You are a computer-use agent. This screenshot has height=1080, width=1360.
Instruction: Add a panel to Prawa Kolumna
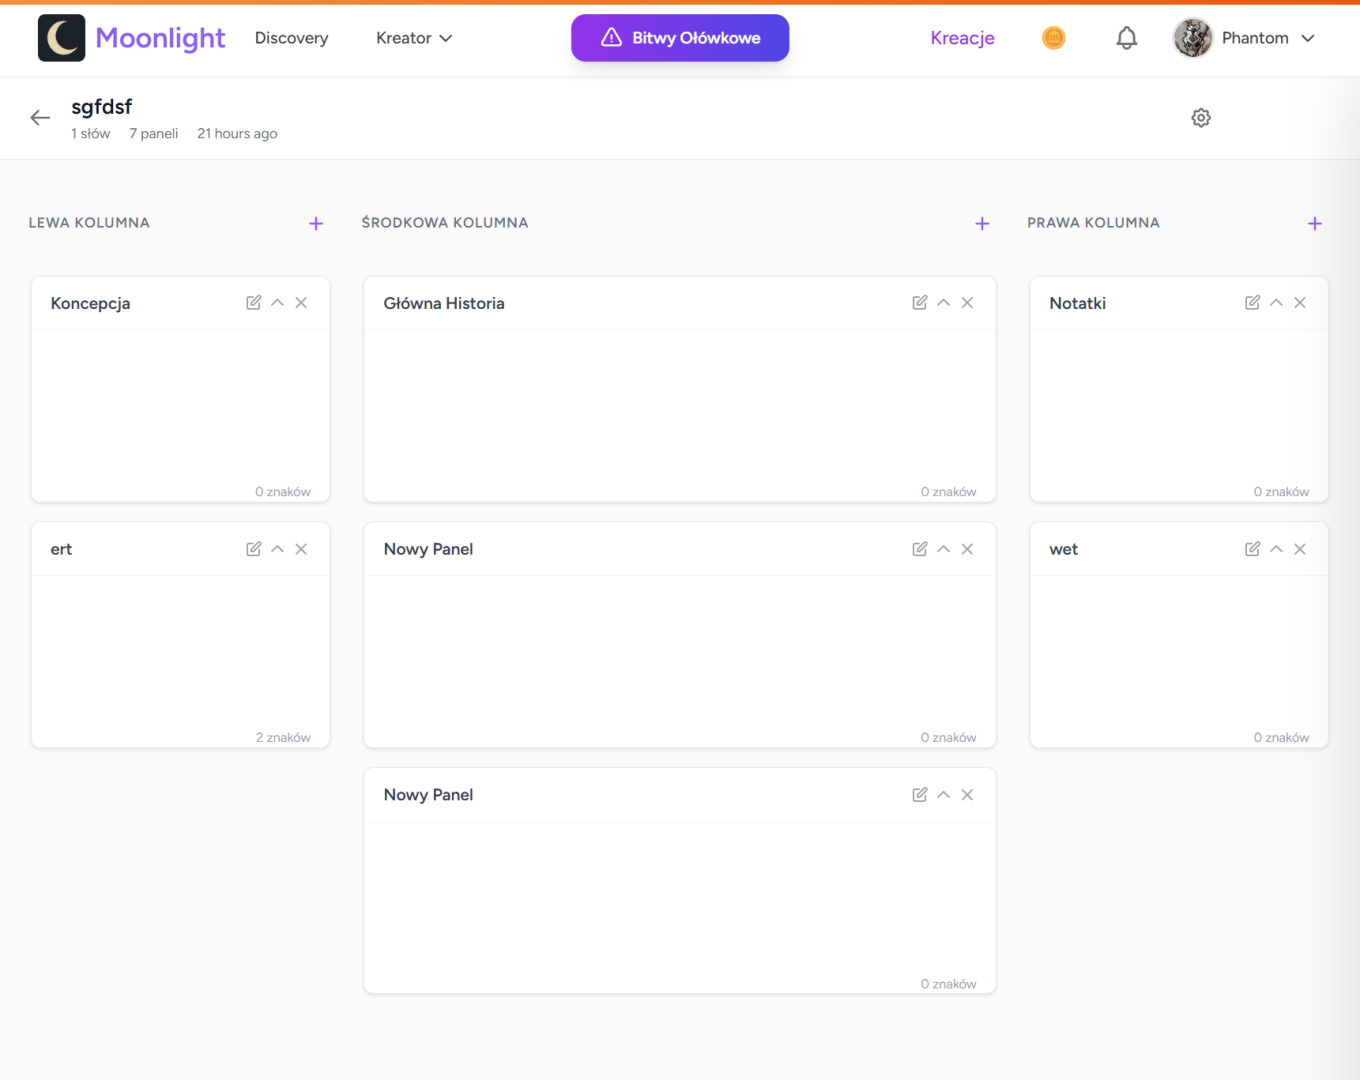pyautogui.click(x=1314, y=224)
